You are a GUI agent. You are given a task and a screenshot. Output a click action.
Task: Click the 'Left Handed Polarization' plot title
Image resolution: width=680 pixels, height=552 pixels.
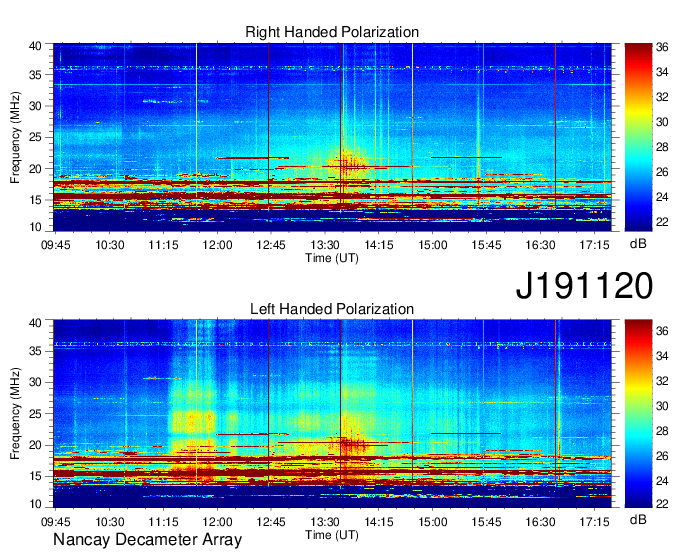332,309
